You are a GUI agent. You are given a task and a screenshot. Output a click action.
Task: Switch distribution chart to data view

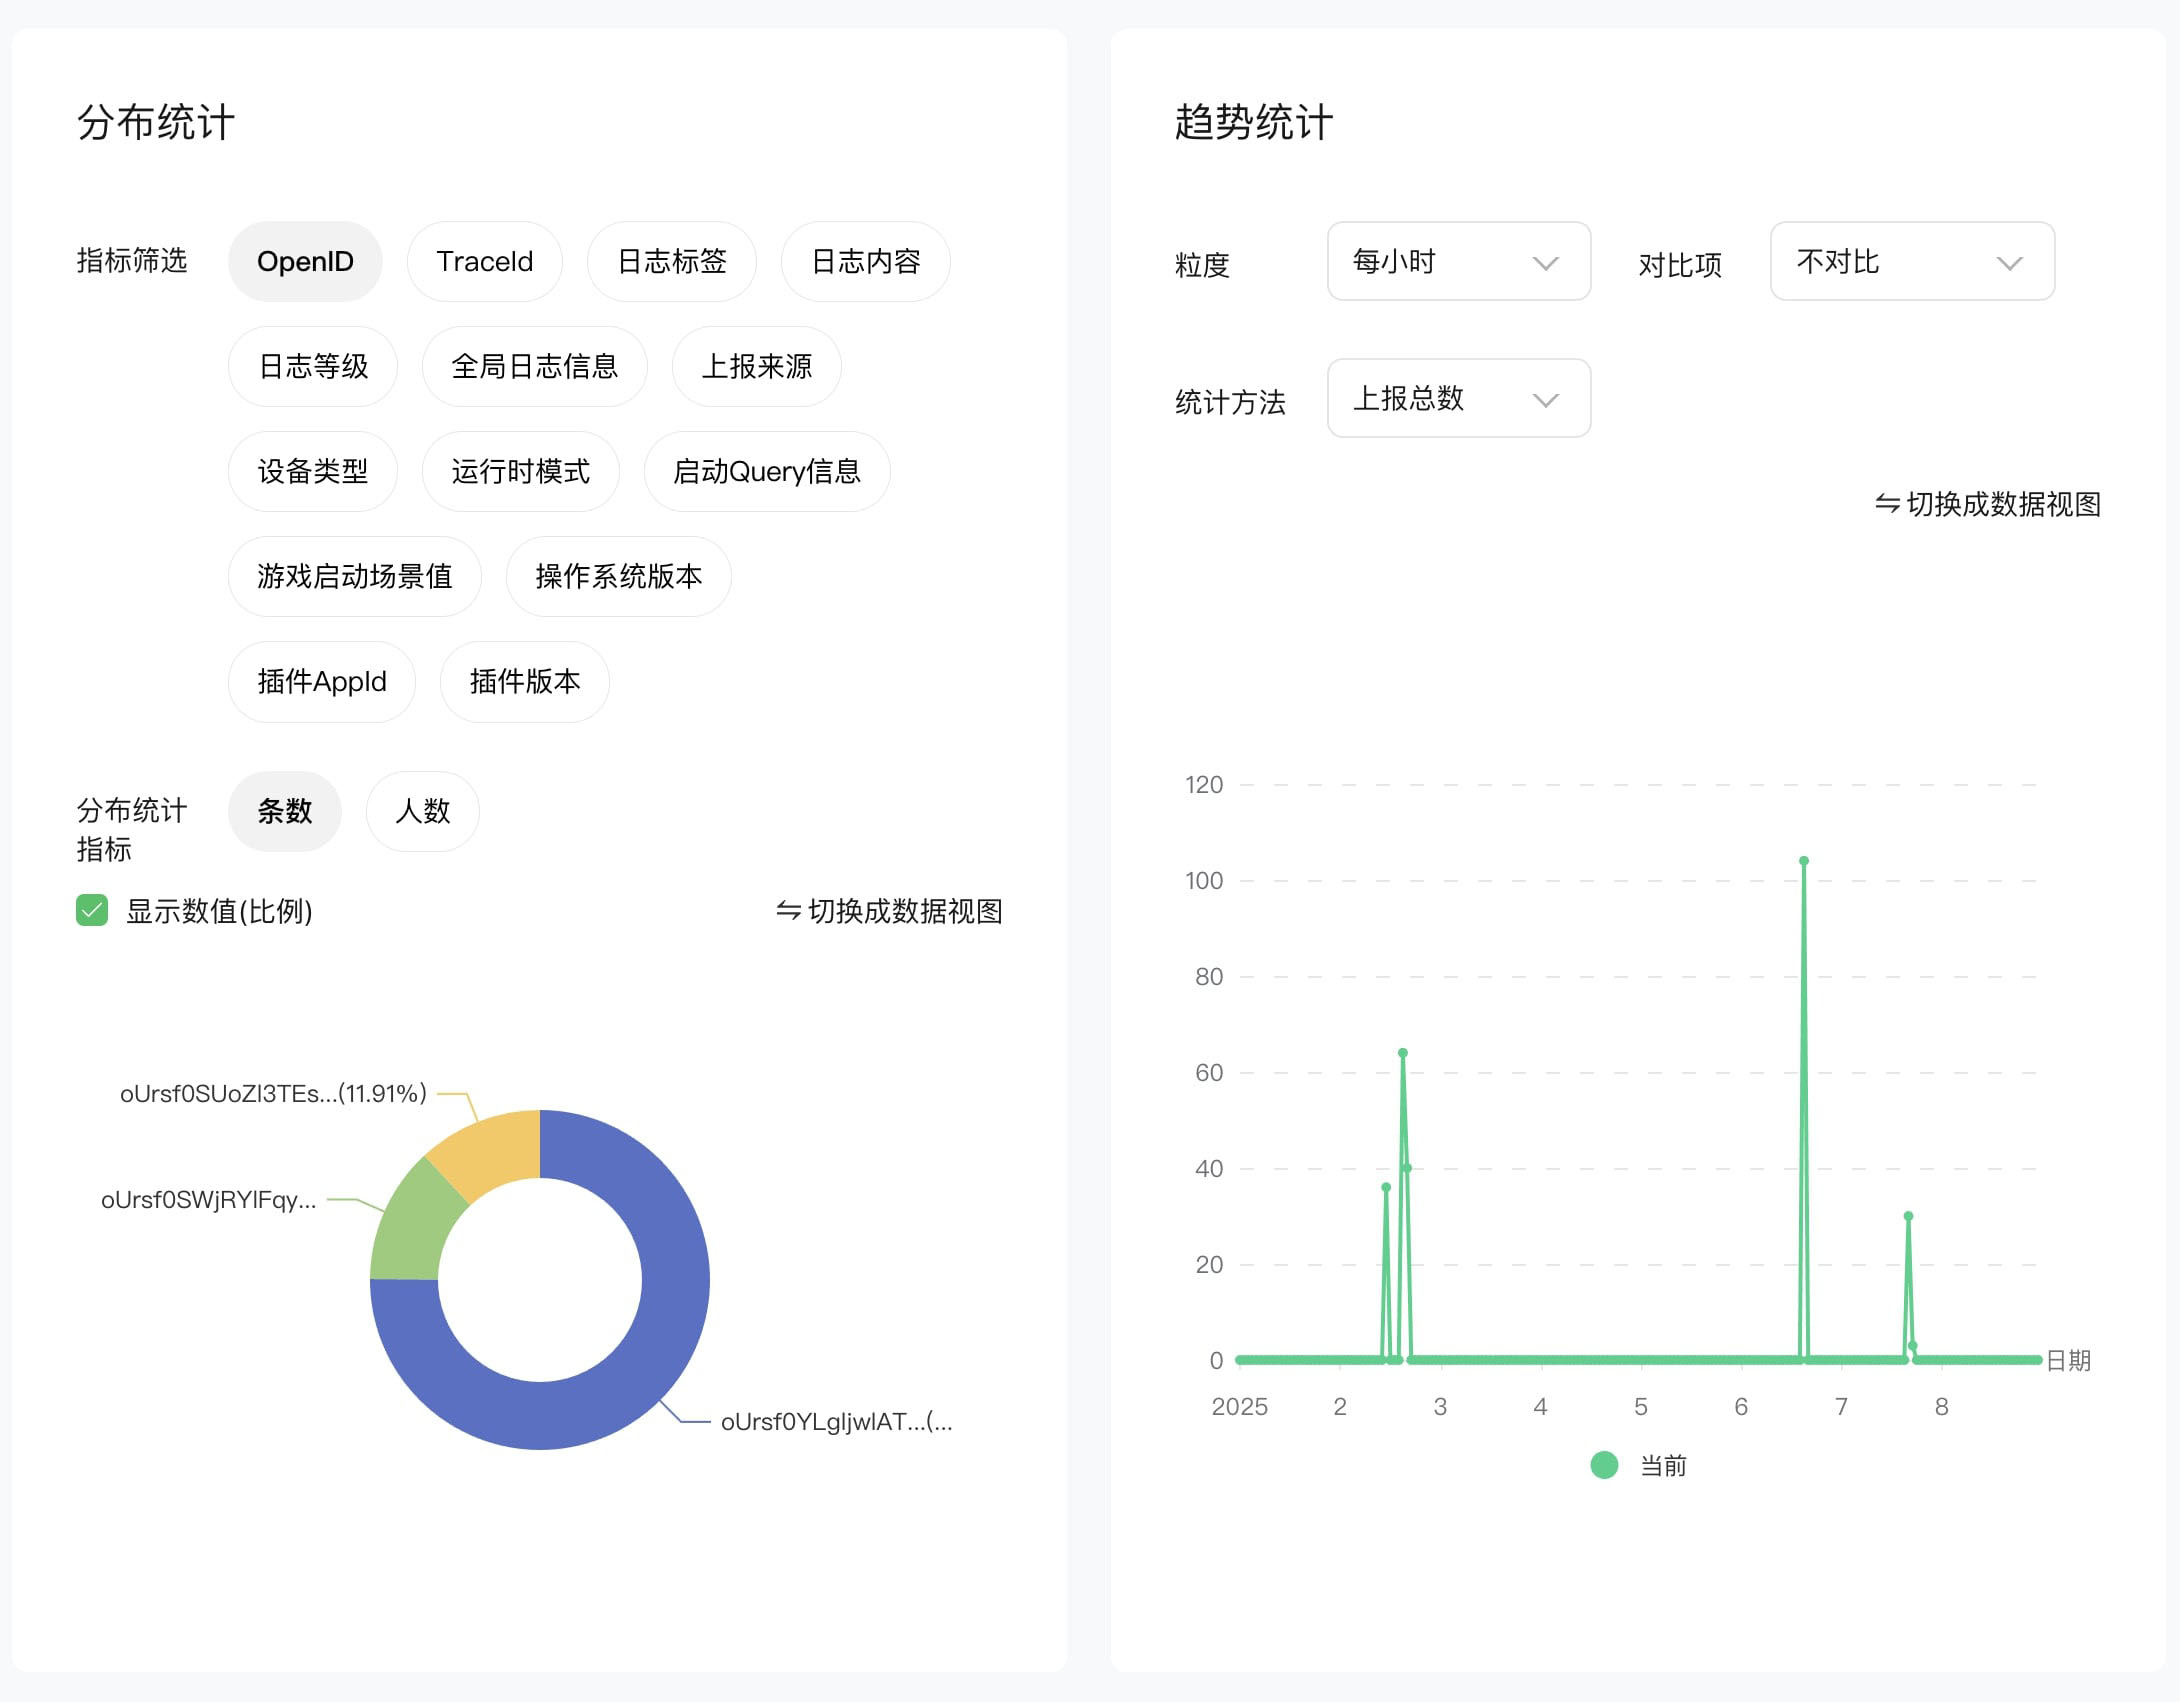(x=889, y=911)
